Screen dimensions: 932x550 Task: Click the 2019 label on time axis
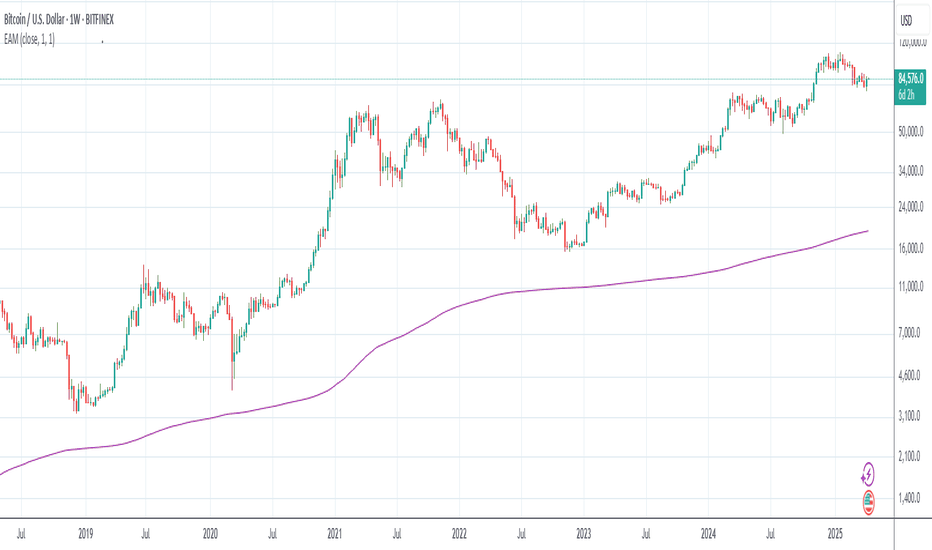[86, 534]
